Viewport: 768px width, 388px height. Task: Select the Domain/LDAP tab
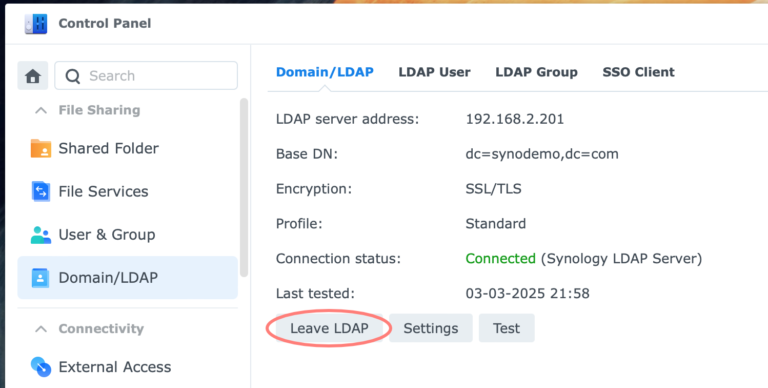pos(325,72)
